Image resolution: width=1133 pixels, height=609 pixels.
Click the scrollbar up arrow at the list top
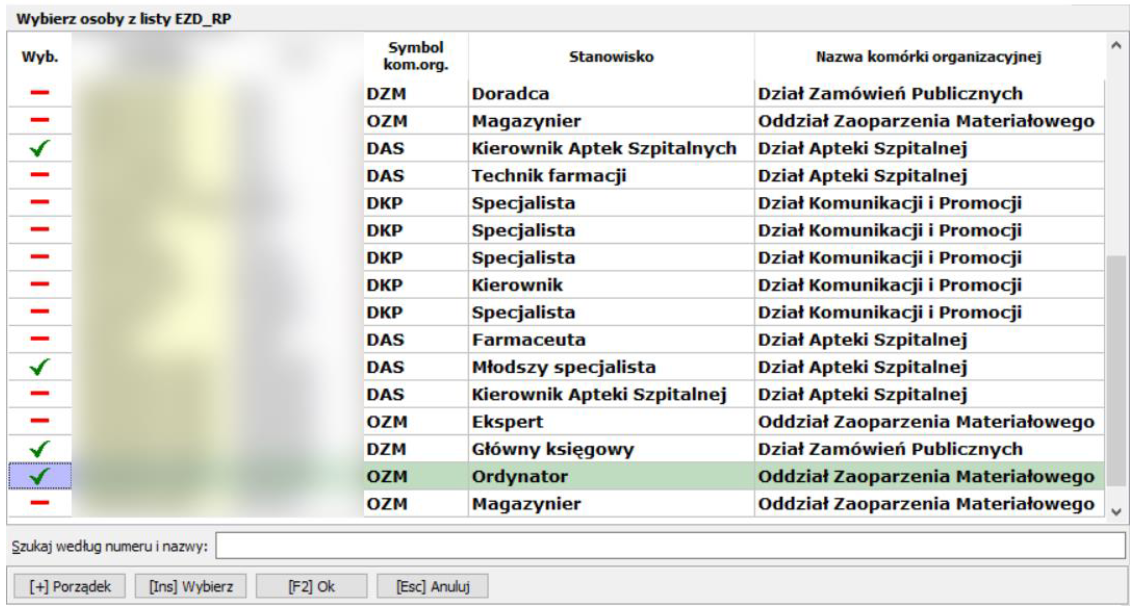(1116, 45)
